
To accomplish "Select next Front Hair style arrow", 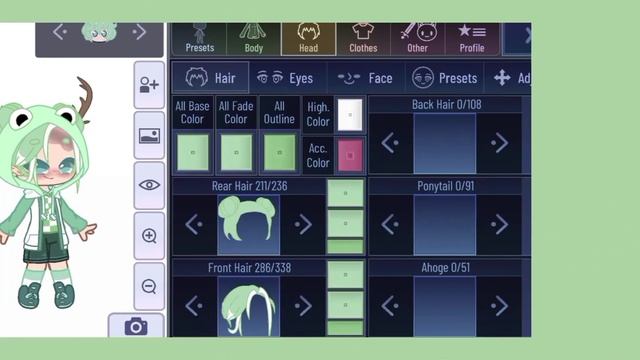I will click(x=303, y=306).
